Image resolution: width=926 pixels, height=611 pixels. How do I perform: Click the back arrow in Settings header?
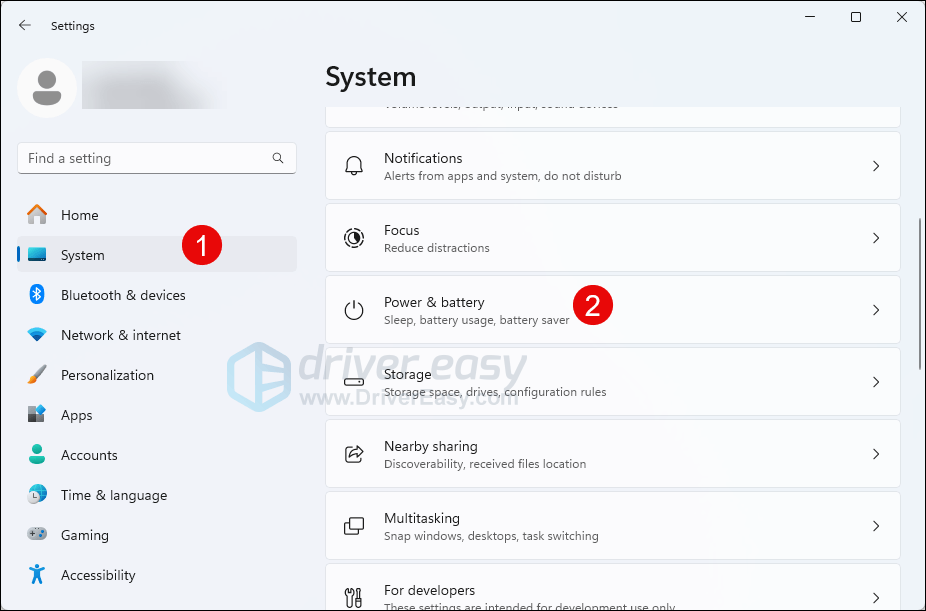(x=25, y=25)
